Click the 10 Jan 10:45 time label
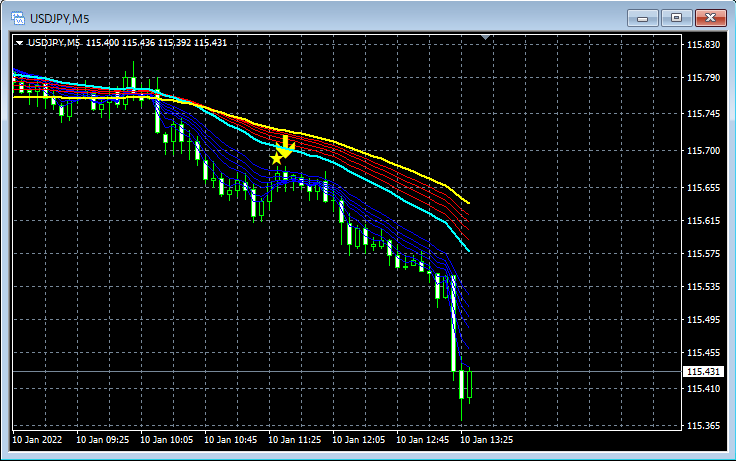Viewport: 736px width, 461px height. point(230,440)
